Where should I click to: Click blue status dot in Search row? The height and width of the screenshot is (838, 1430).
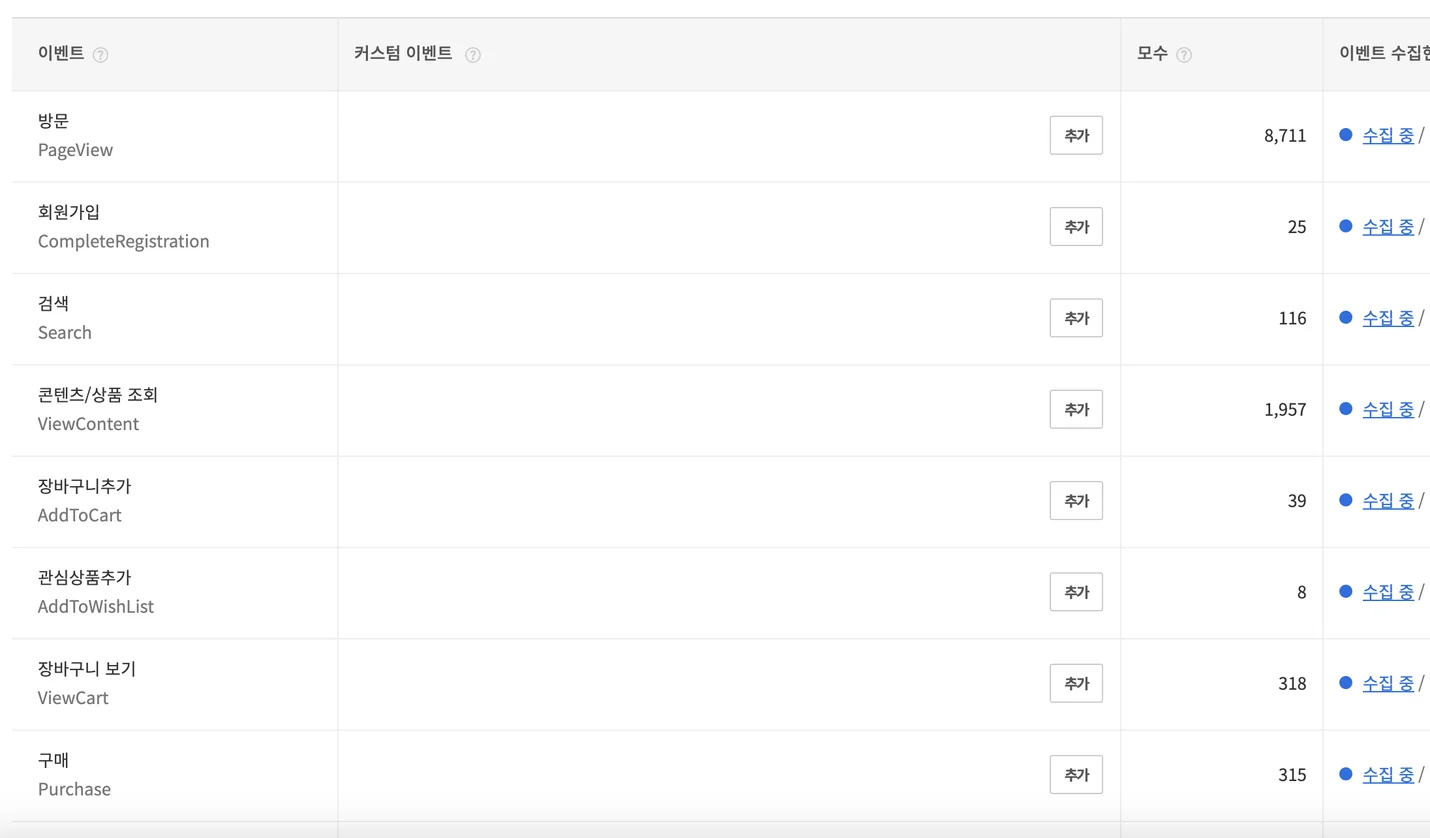tap(1345, 318)
